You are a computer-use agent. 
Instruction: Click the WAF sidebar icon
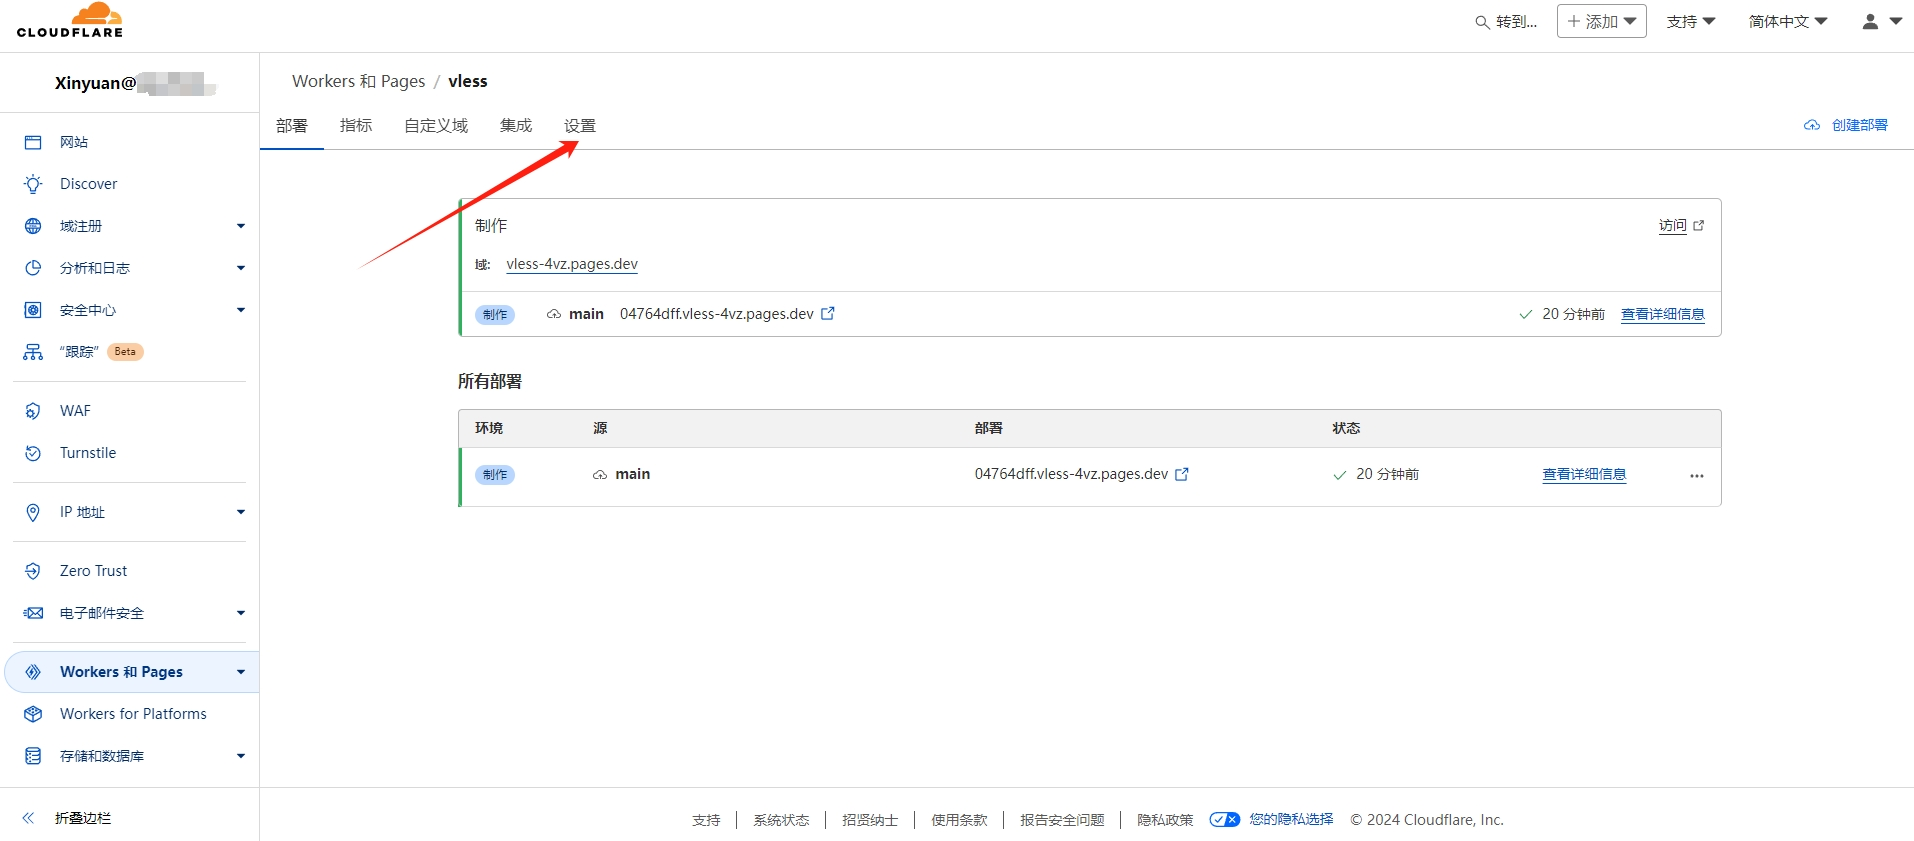click(33, 411)
